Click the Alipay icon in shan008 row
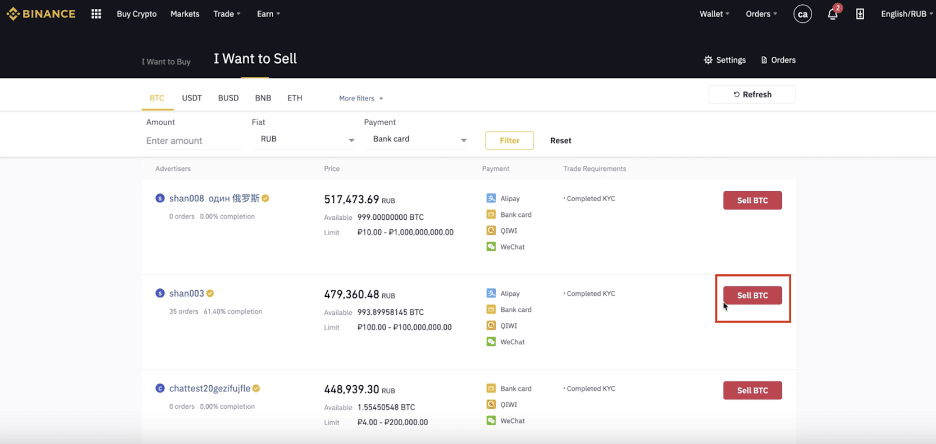Image resolution: width=936 pixels, height=444 pixels. (491, 198)
